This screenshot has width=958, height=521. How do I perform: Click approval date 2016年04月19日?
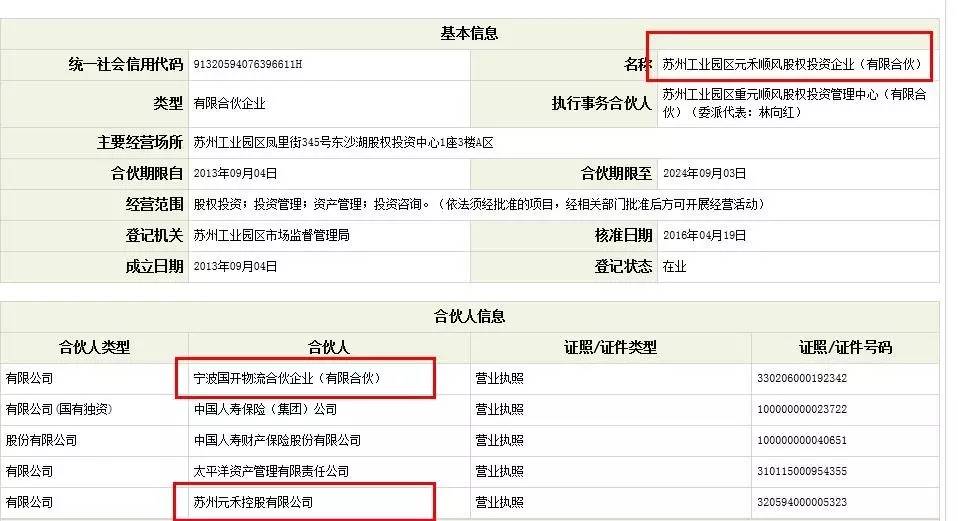(704, 235)
